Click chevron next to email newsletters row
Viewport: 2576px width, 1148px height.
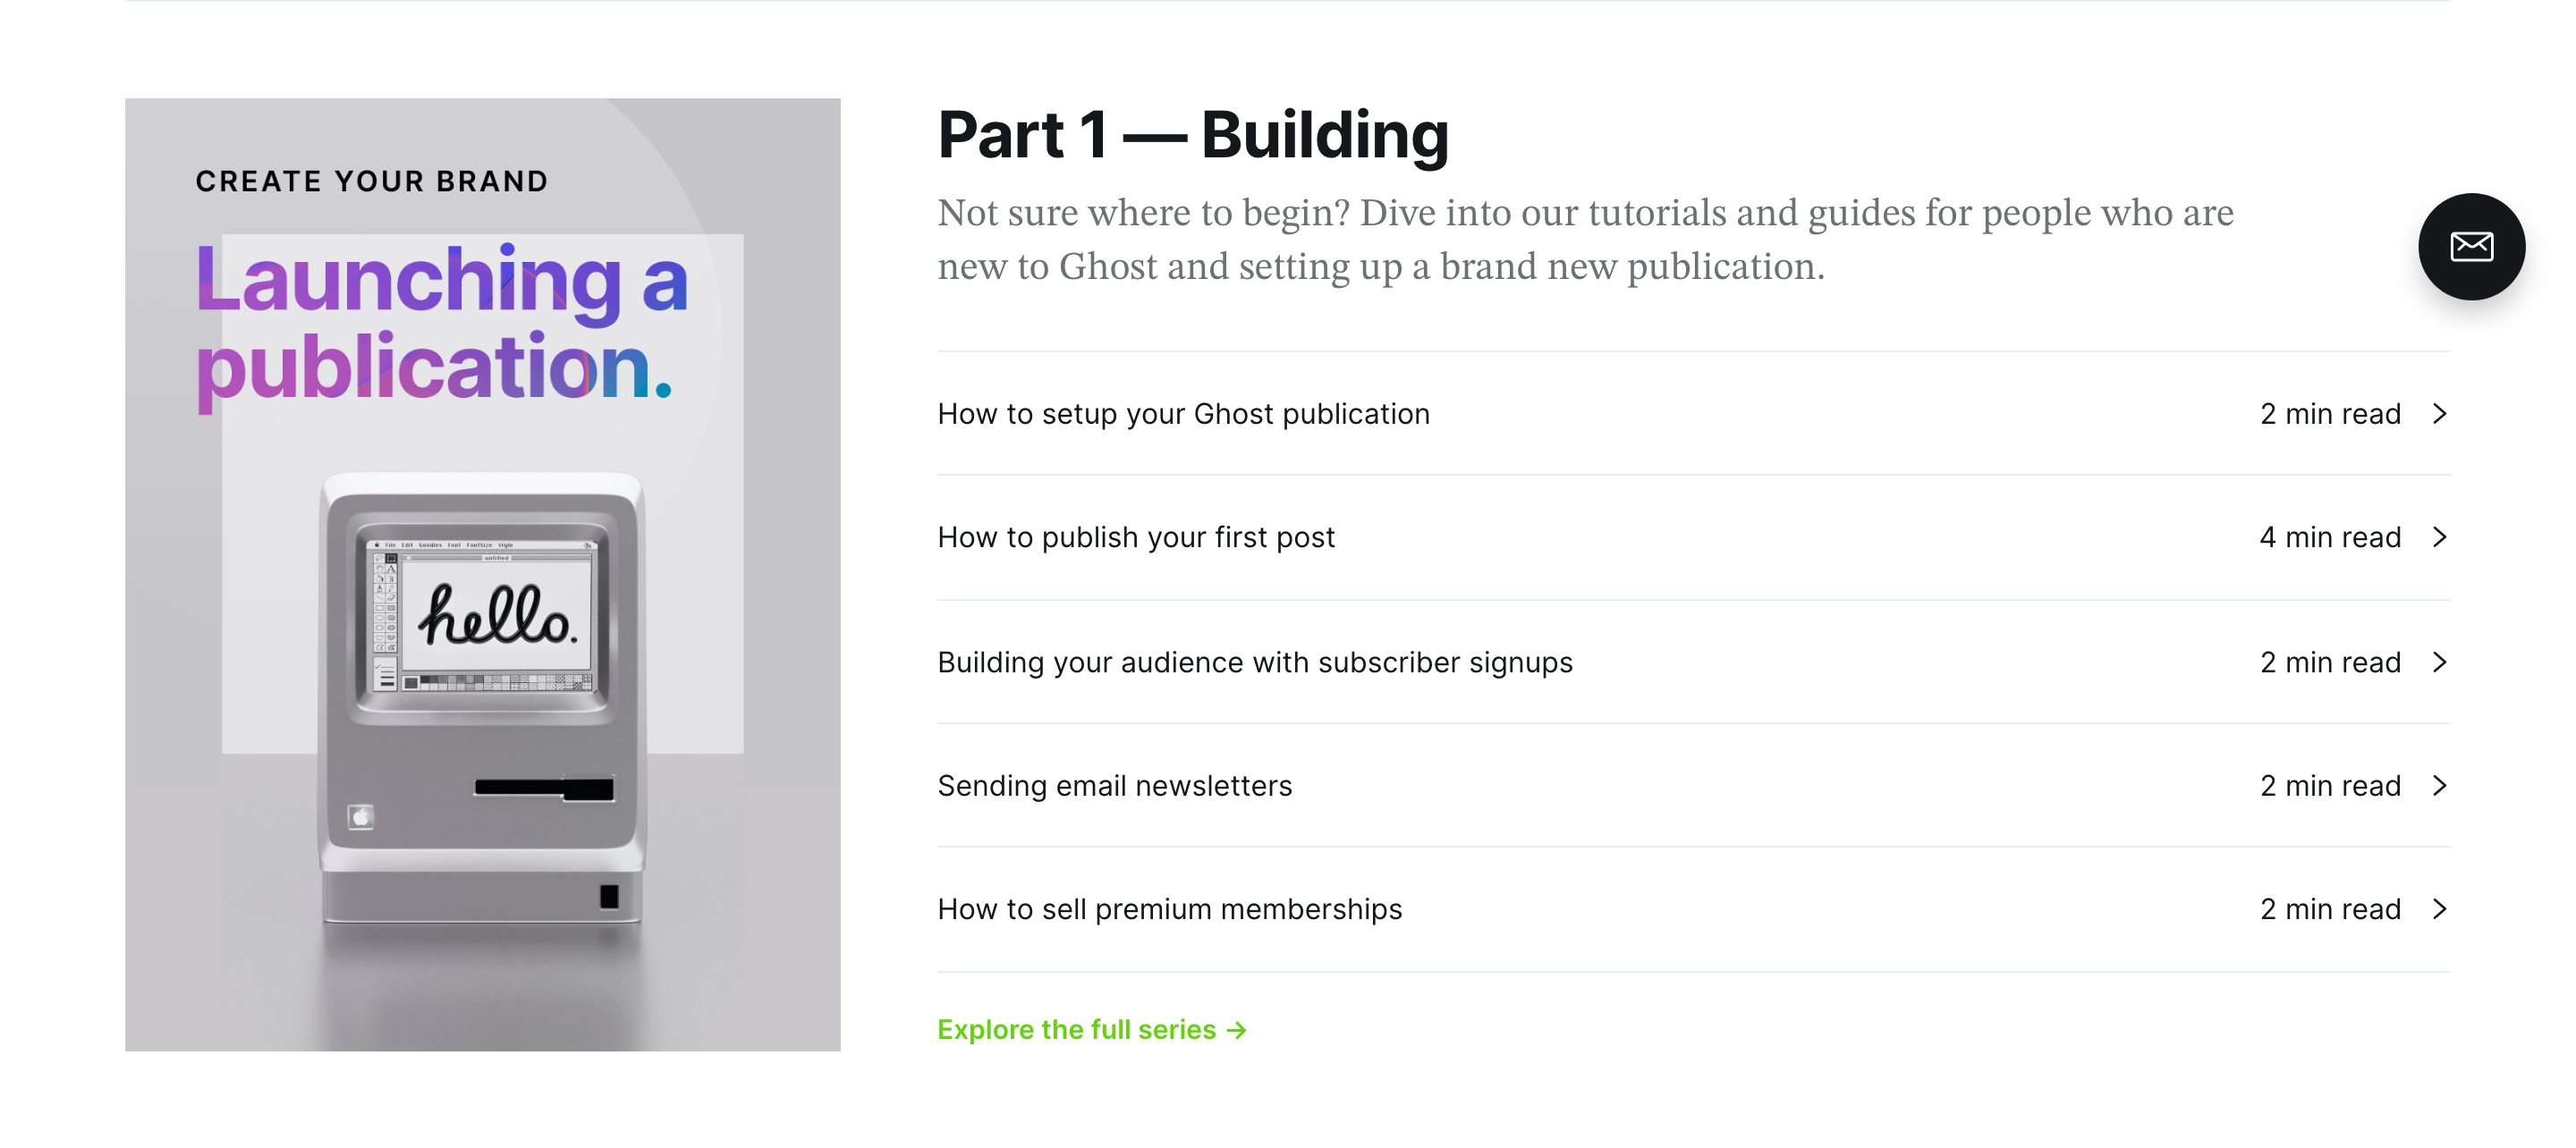coord(2440,785)
